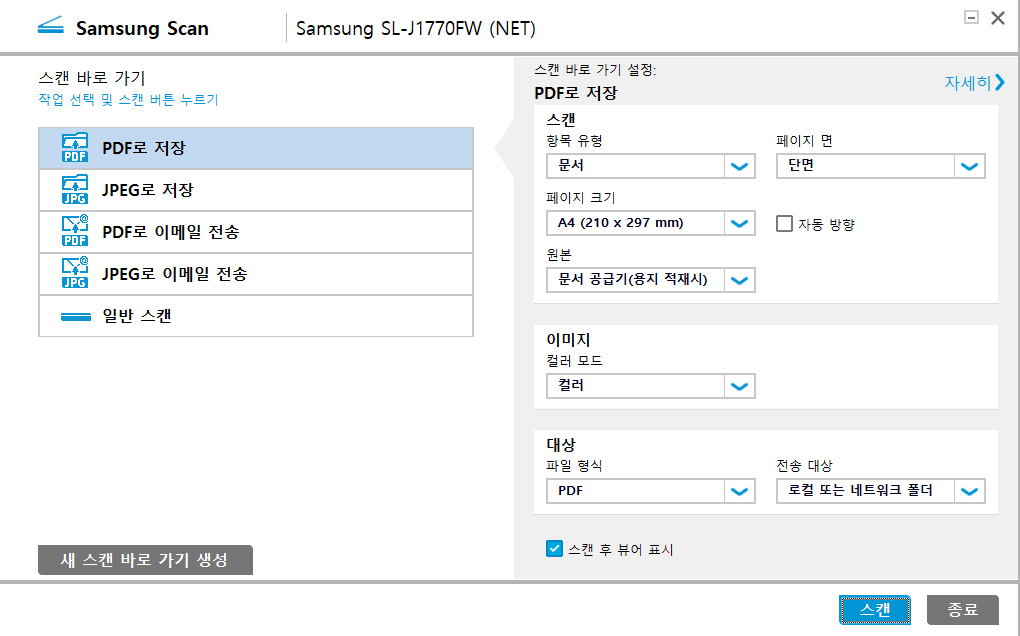Click the Samsung SL-J1770FW (NET) device name
This screenshot has width=1020, height=636.
(416, 29)
